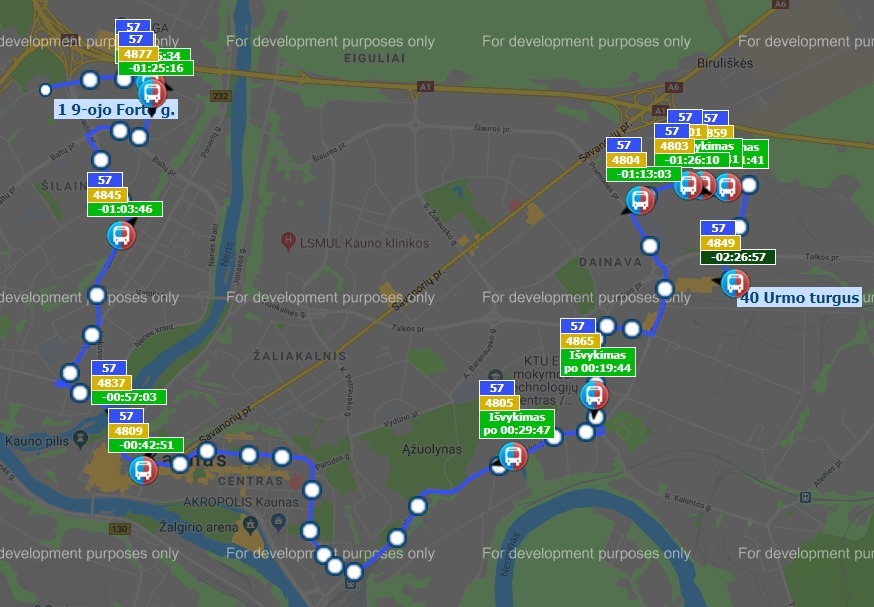Click the yellow 4837 vehicle number label
Screen dimensions: 874x607
(x=110, y=383)
